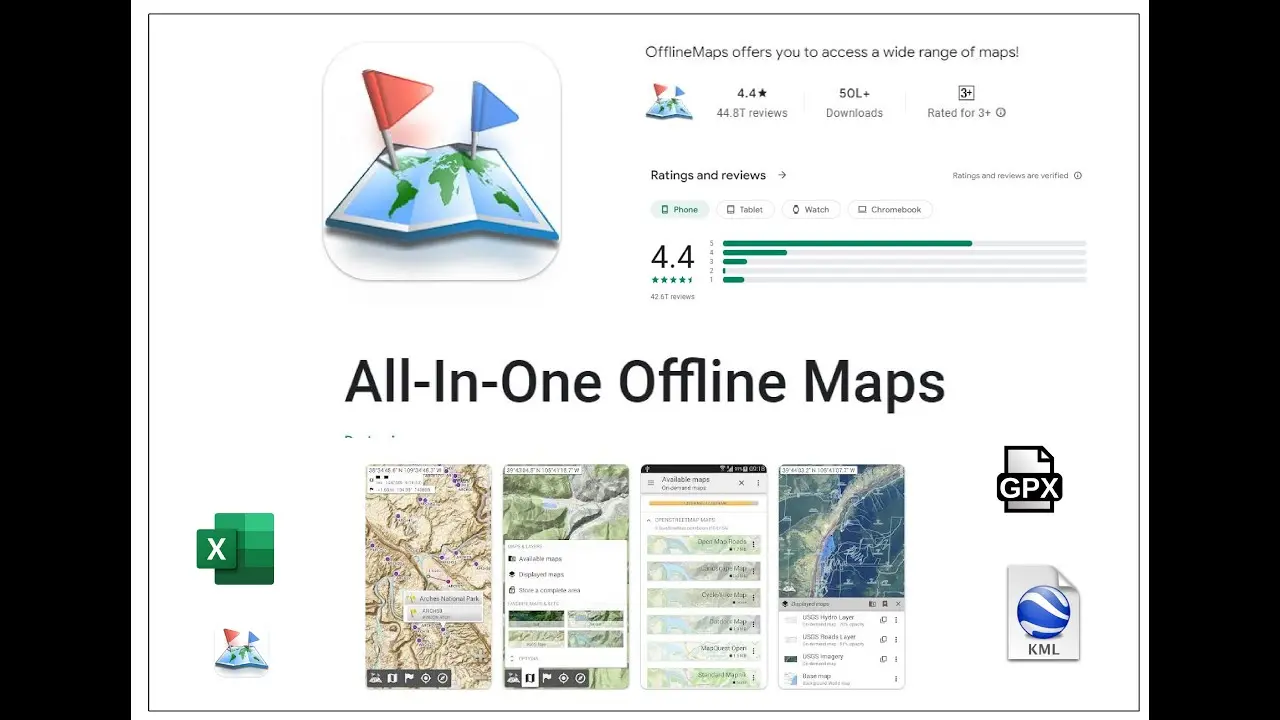This screenshot has width=1280, height=720.
Task: Click the GPX file icon
Action: click(x=1029, y=480)
